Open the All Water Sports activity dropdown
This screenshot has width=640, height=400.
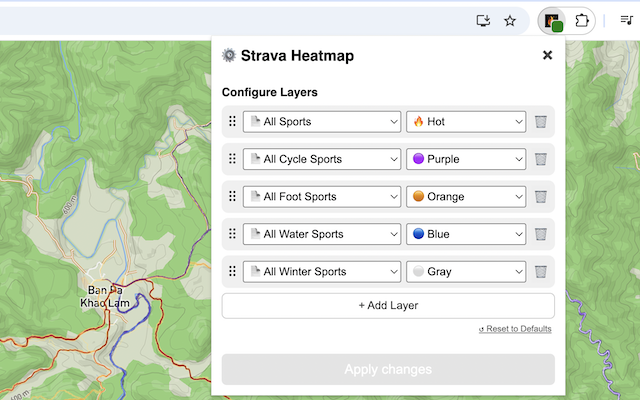(322, 234)
